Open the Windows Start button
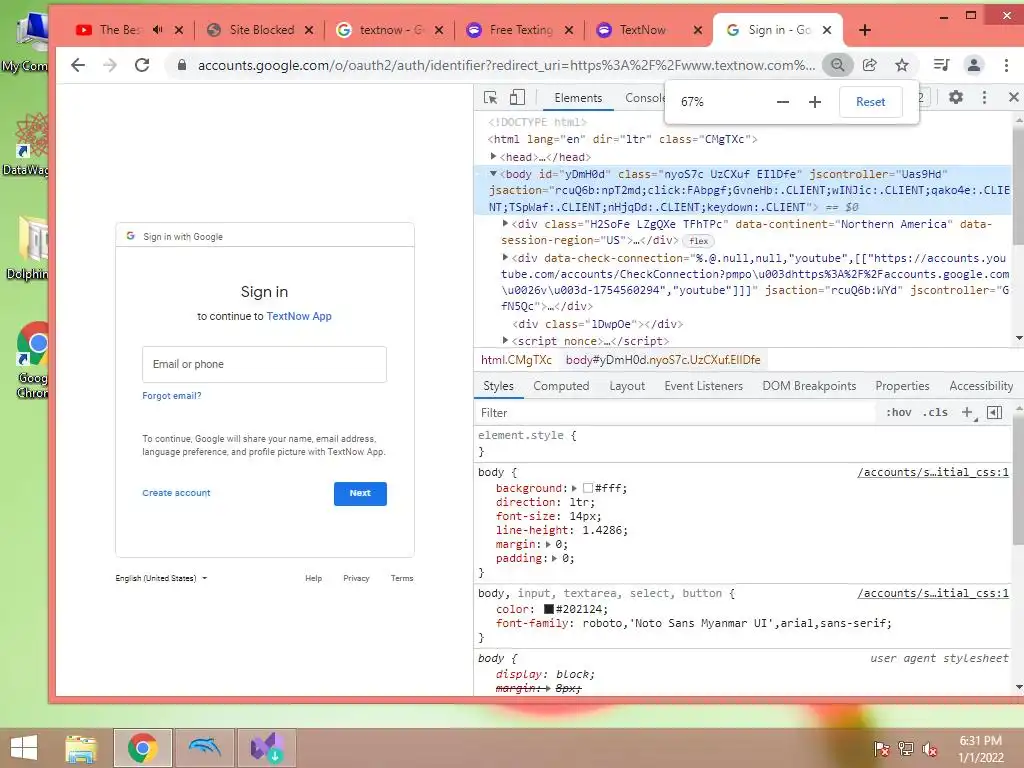 click(x=24, y=748)
